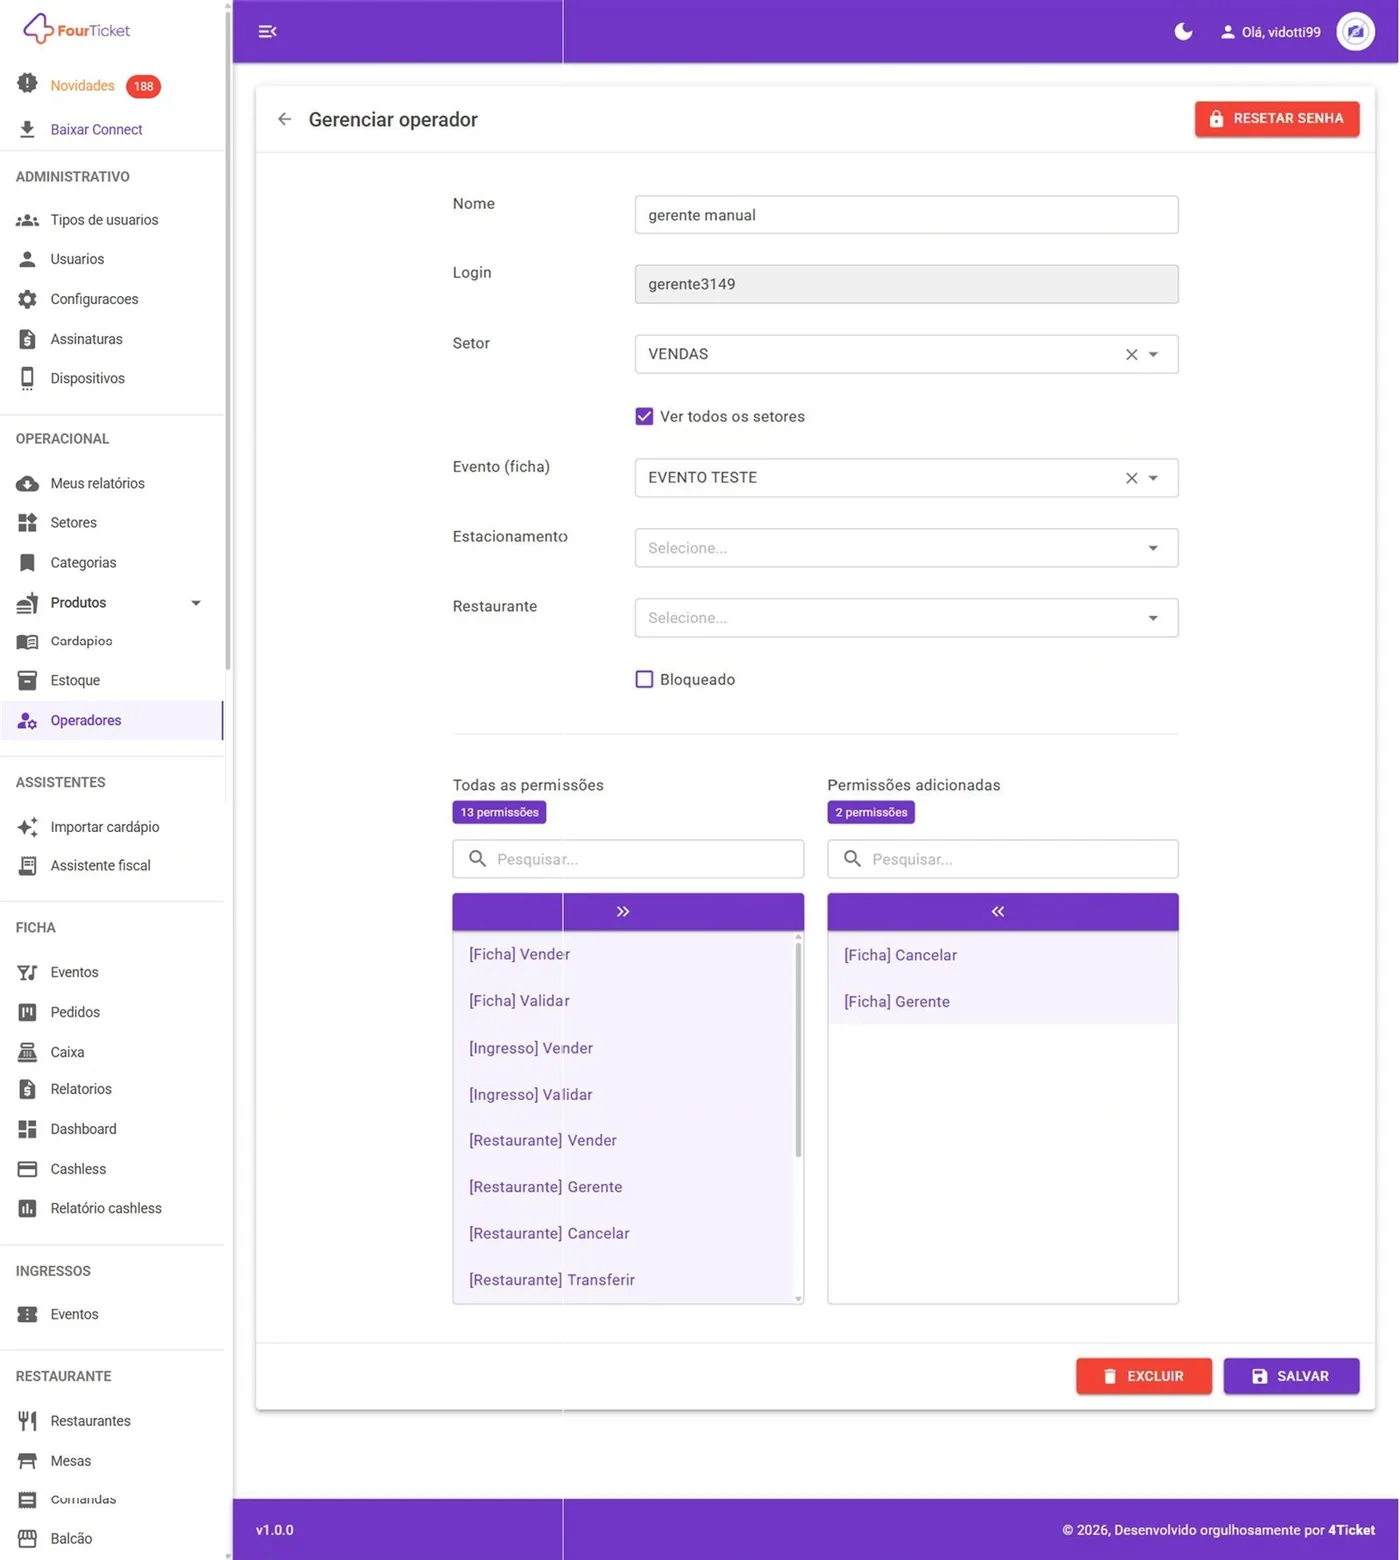Click the RESETAR SENHA button
Viewport: 1400px width, 1560px height.
1277,119
